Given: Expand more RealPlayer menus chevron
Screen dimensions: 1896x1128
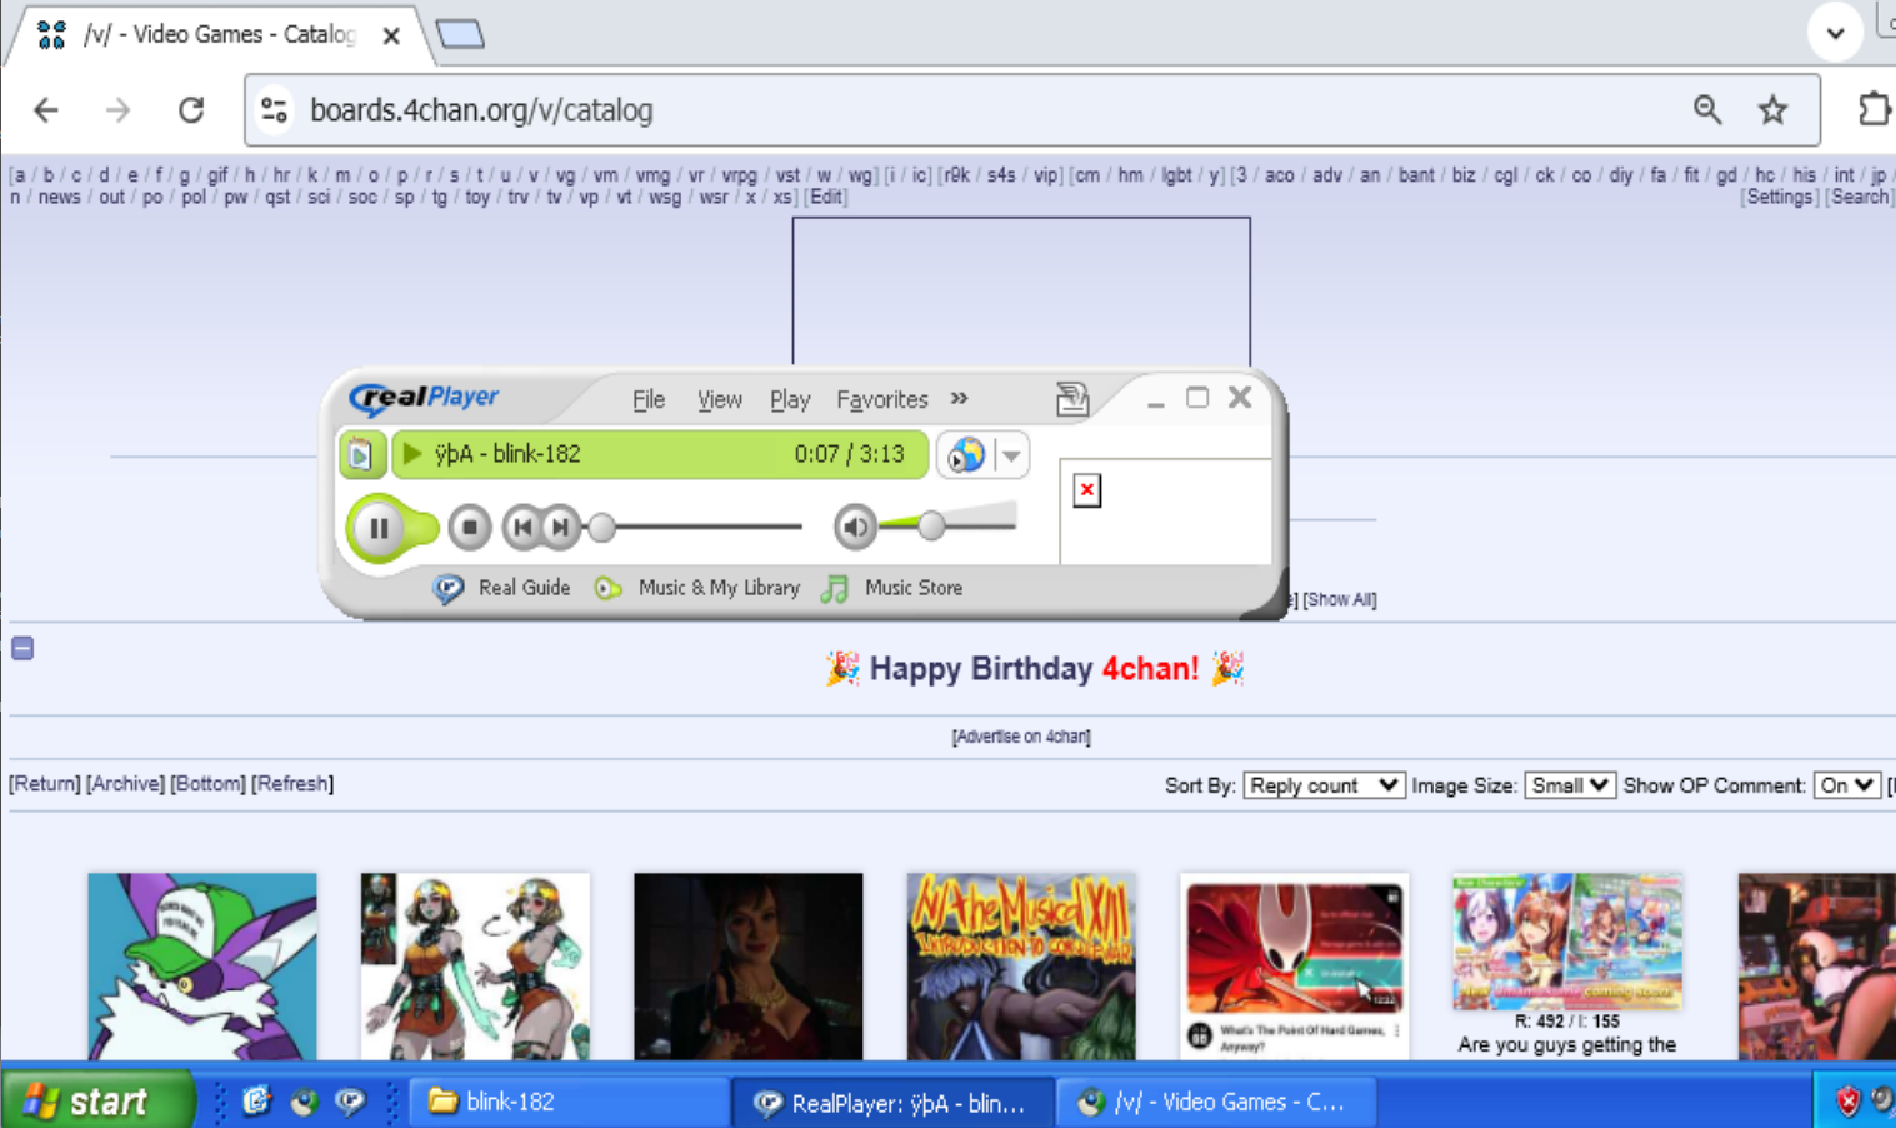Looking at the screenshot, I should coord(959,399).
